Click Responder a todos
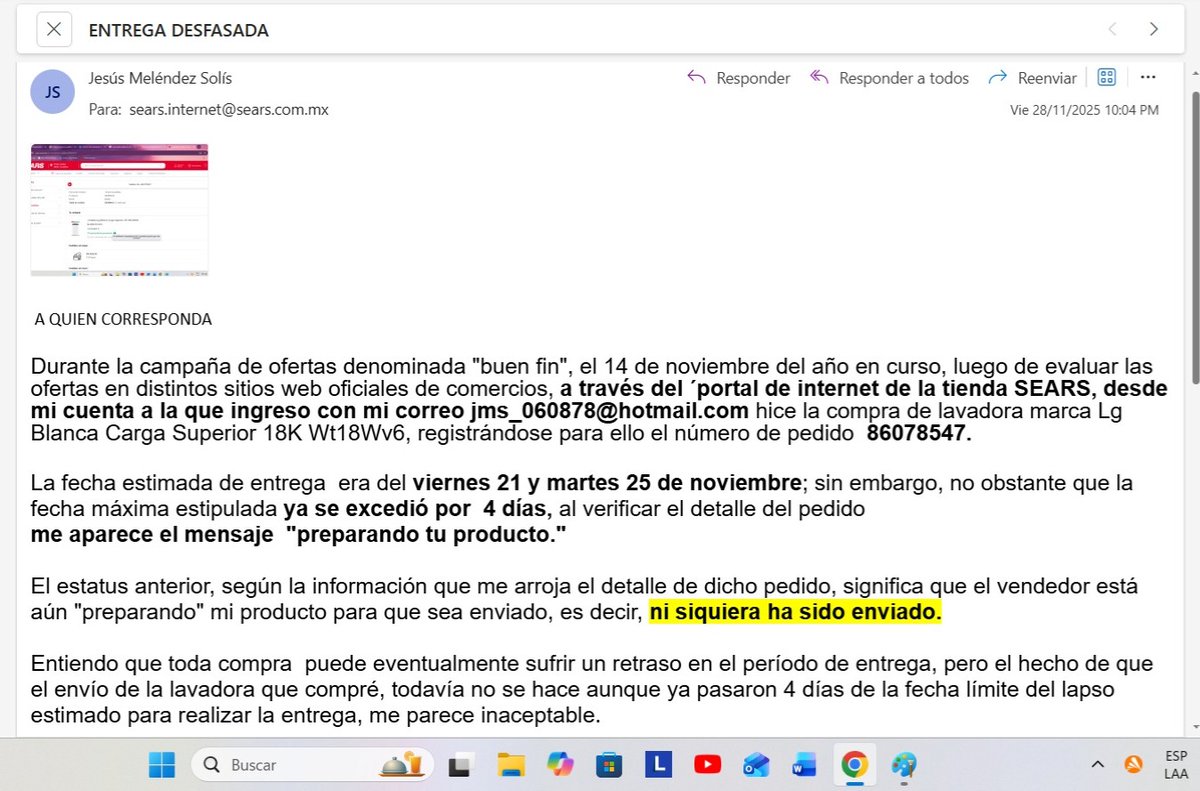 (x=889, y=78)
